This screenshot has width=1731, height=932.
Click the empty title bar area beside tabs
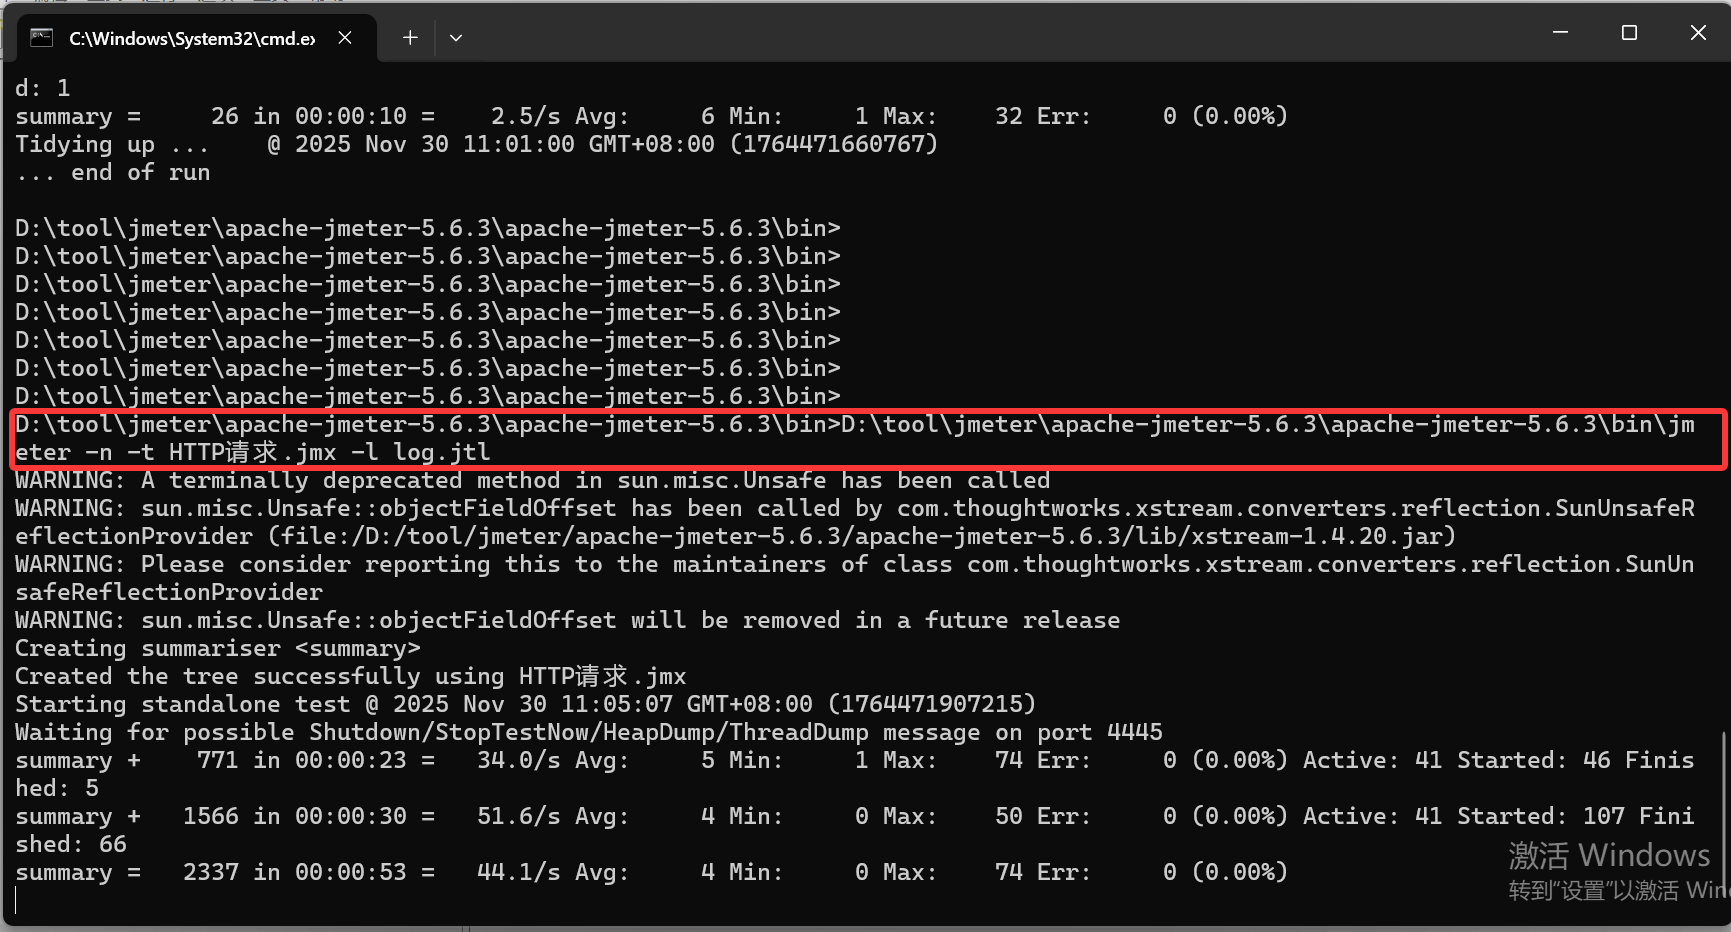[1000, 35]
